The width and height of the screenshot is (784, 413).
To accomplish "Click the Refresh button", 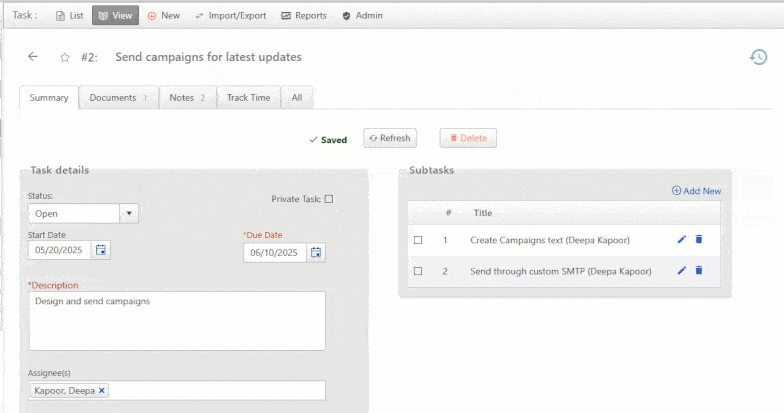I will pos(390,138).
